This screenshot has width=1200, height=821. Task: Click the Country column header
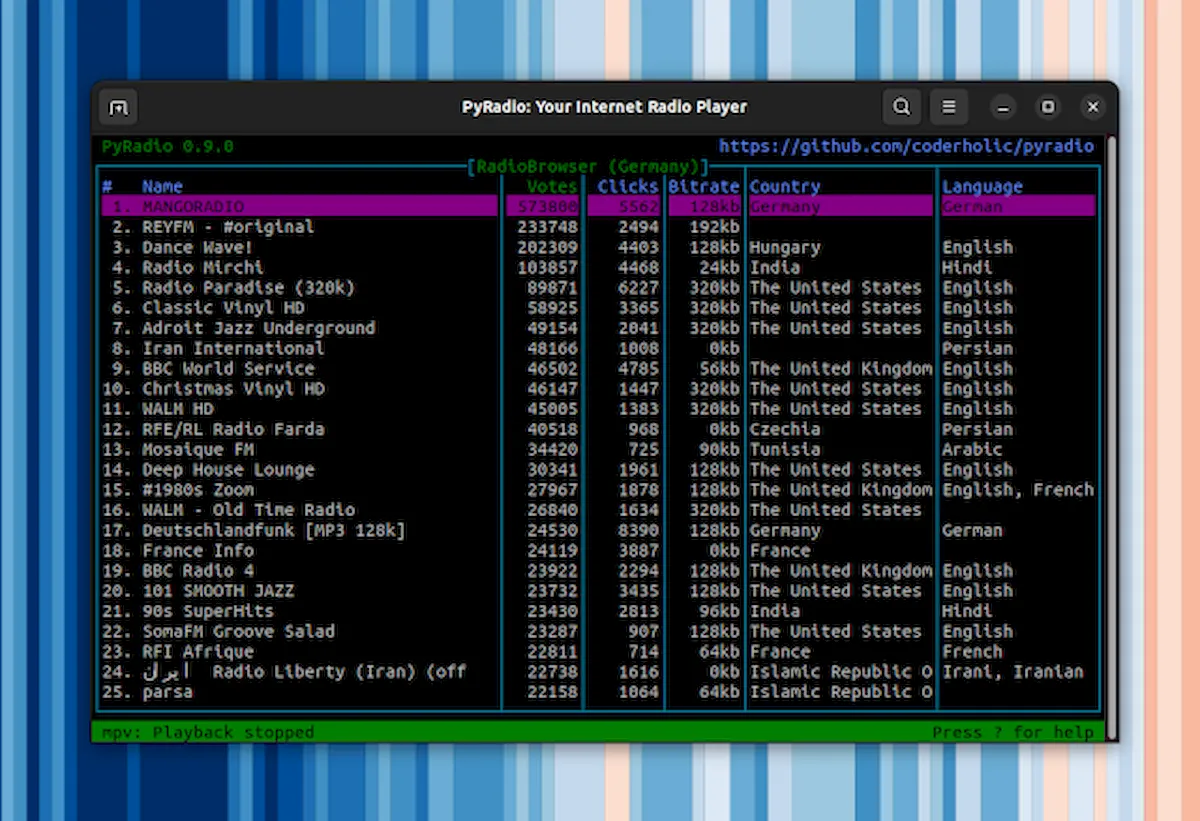tap(785, 186)
